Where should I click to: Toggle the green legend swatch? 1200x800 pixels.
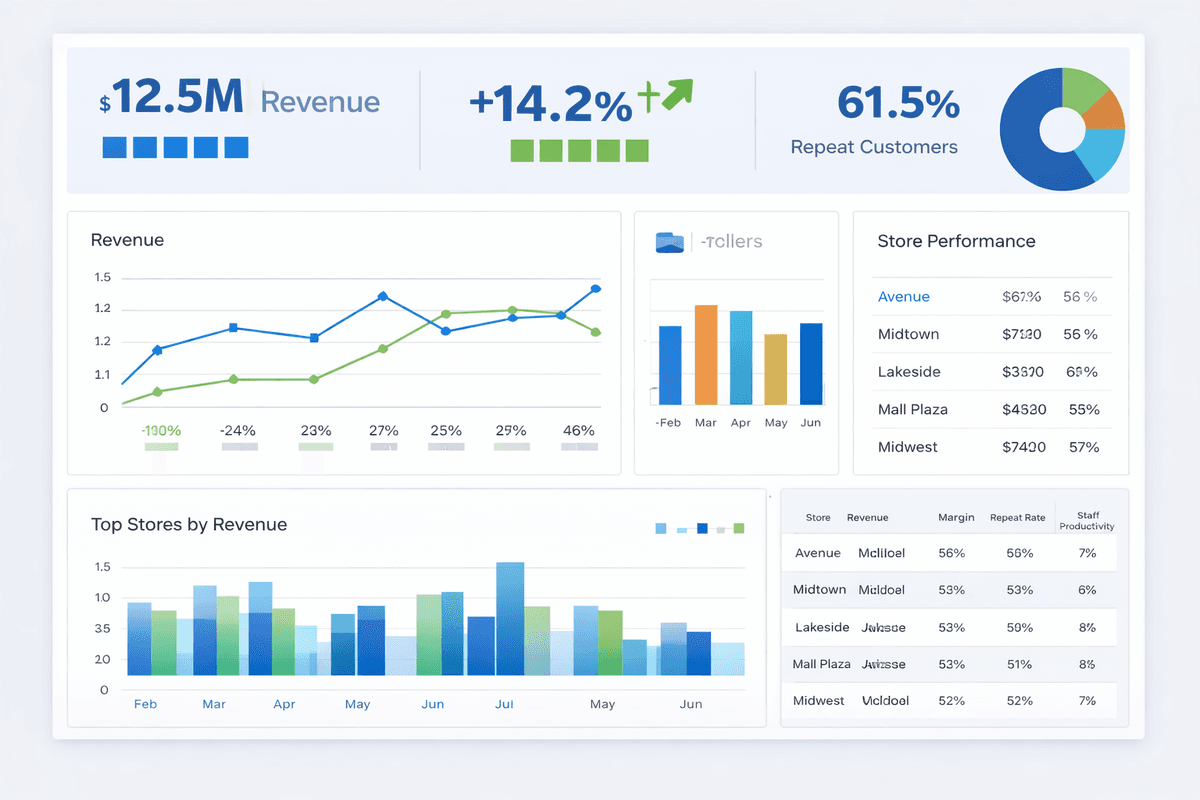(738, 526)
